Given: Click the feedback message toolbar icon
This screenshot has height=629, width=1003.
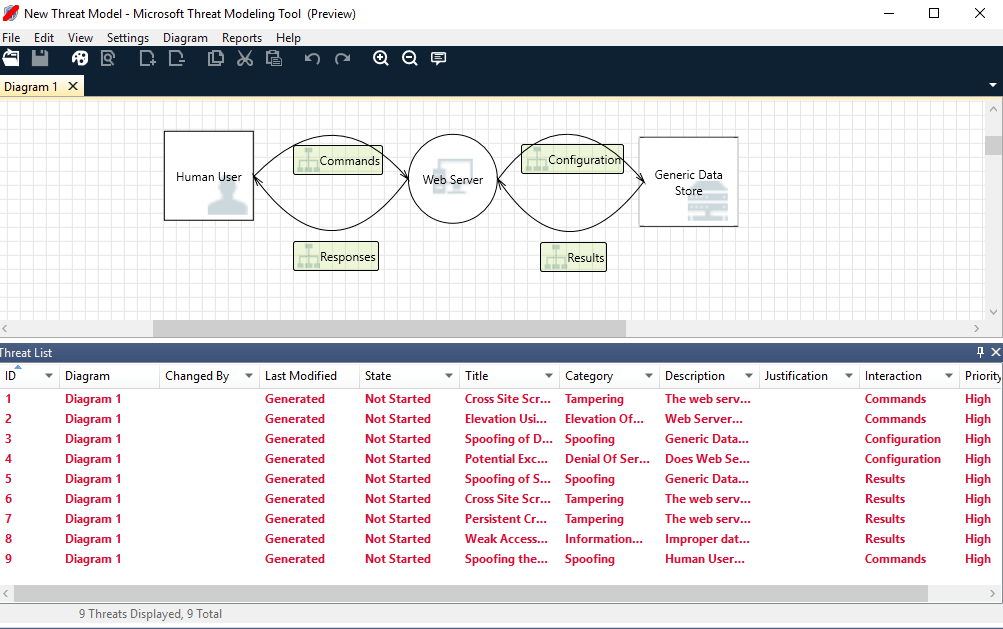Looking at the screenshot, I should [438, 58].
